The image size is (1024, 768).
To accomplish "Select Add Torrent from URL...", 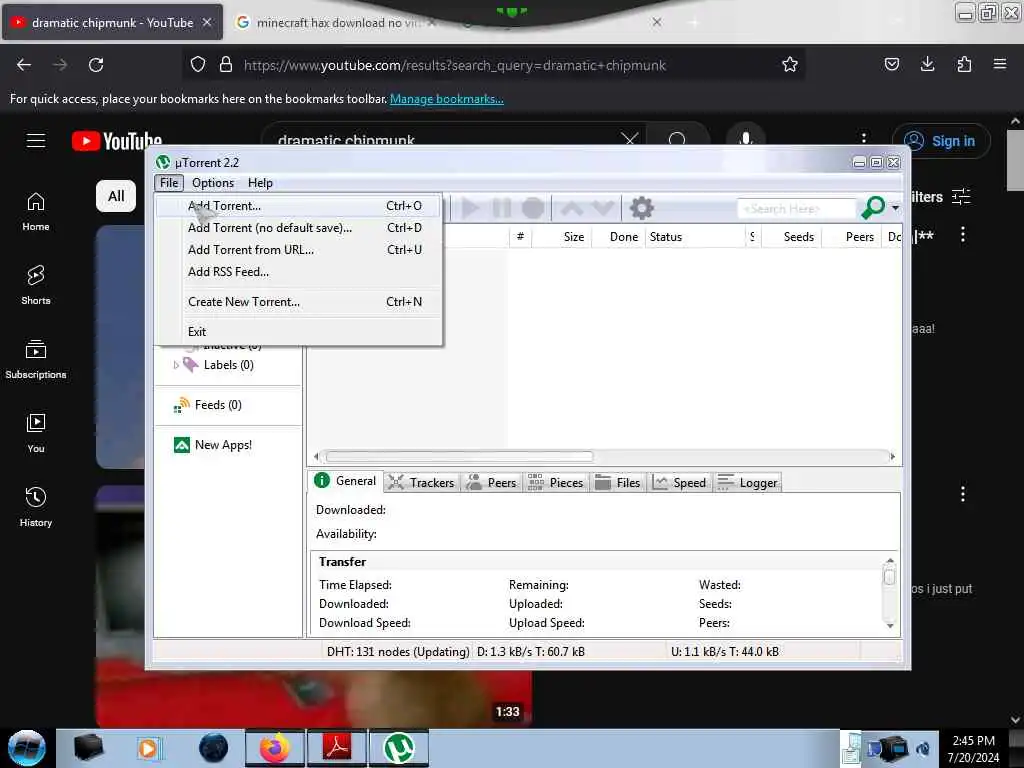I will 298,250.
